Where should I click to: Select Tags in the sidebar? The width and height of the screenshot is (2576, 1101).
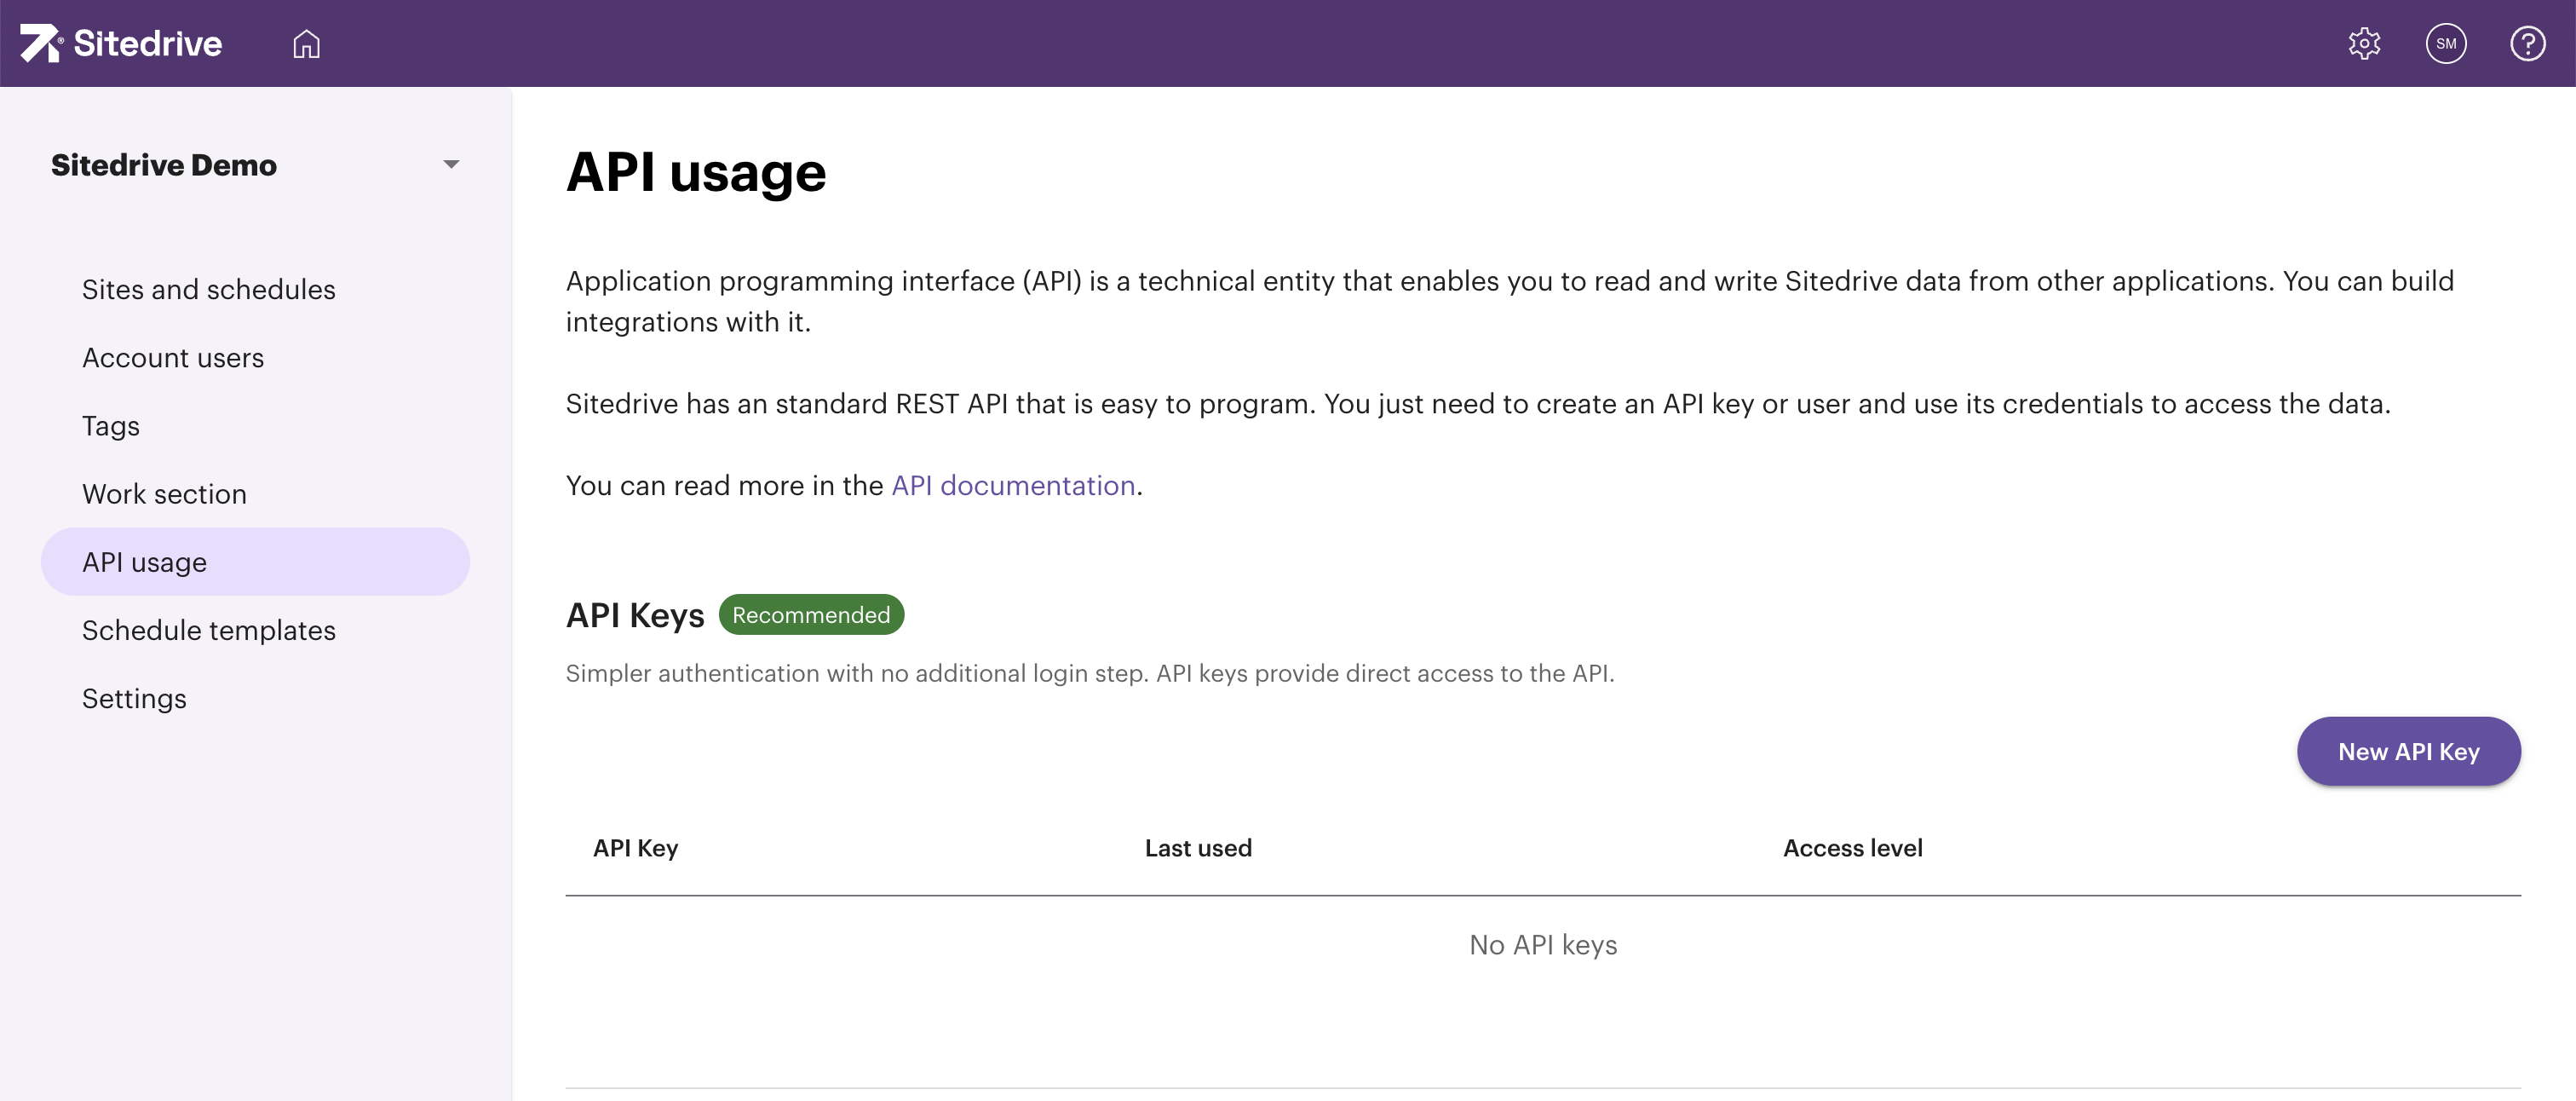coord(111,425)
